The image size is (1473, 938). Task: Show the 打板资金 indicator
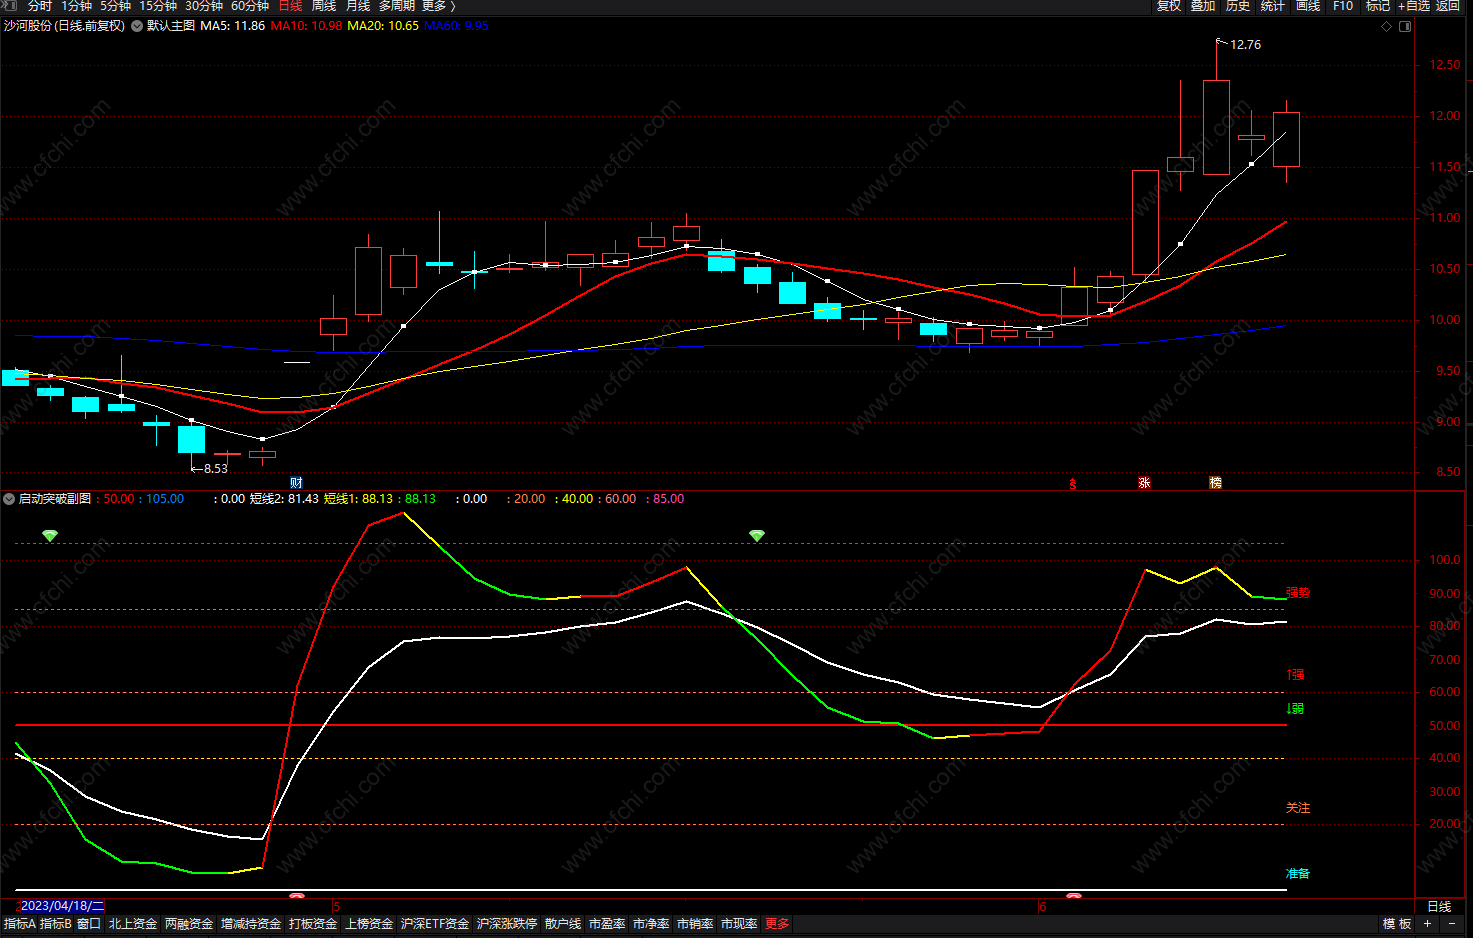(x=313, y=924)
